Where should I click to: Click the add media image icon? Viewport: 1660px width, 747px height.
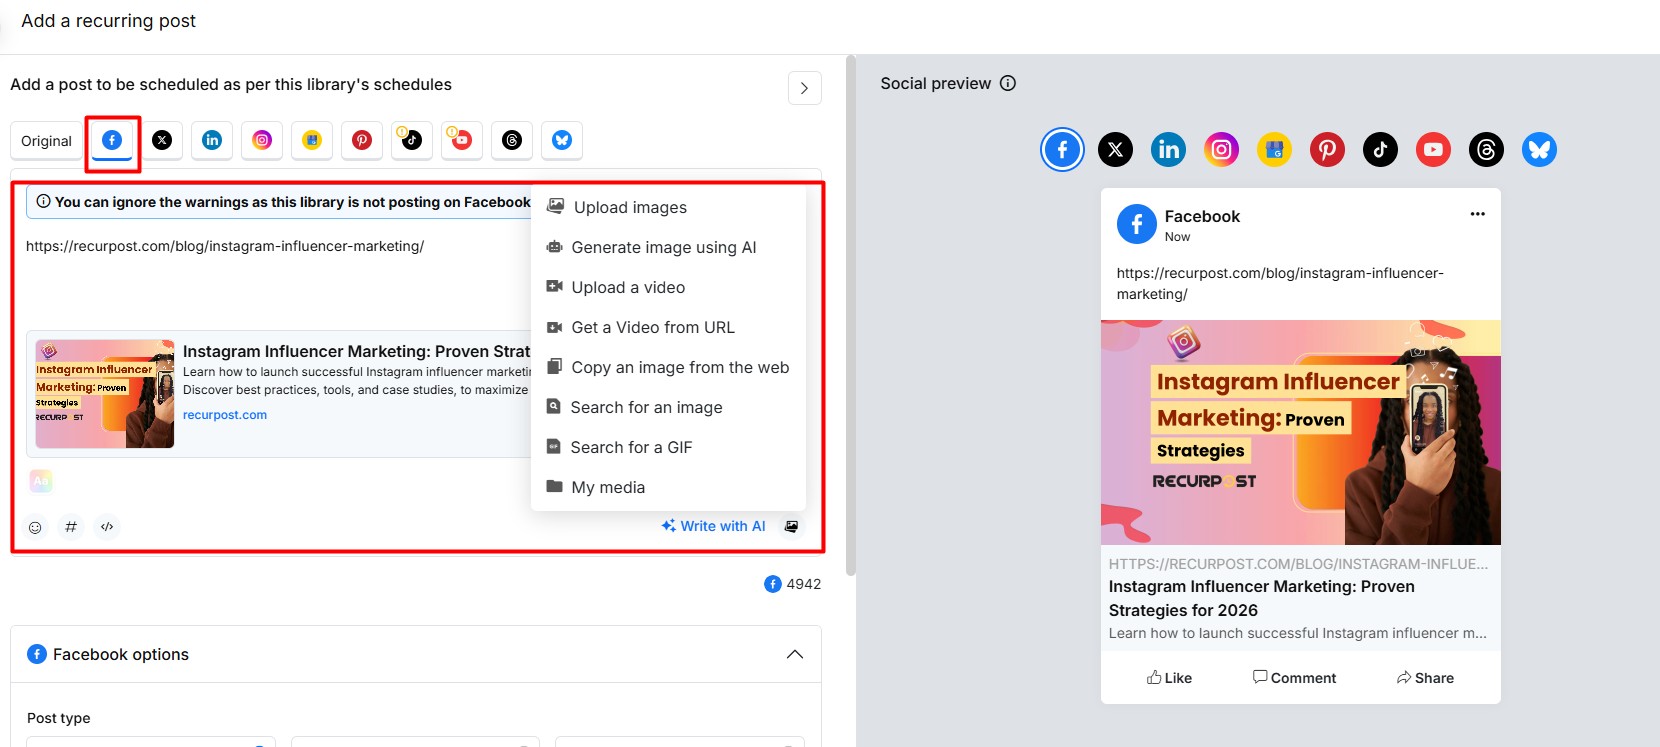(791, 526)
